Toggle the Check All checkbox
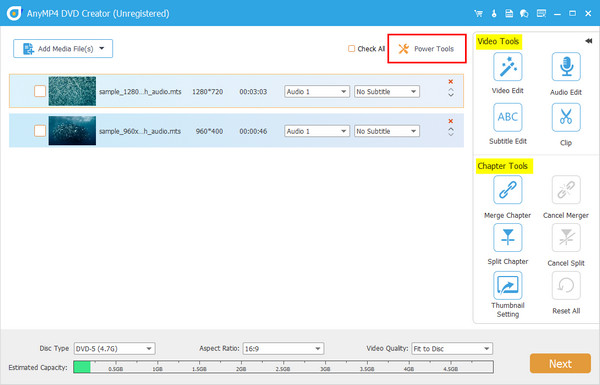The image size is (600, 385). pyautogui.click(x=351, y=49)
